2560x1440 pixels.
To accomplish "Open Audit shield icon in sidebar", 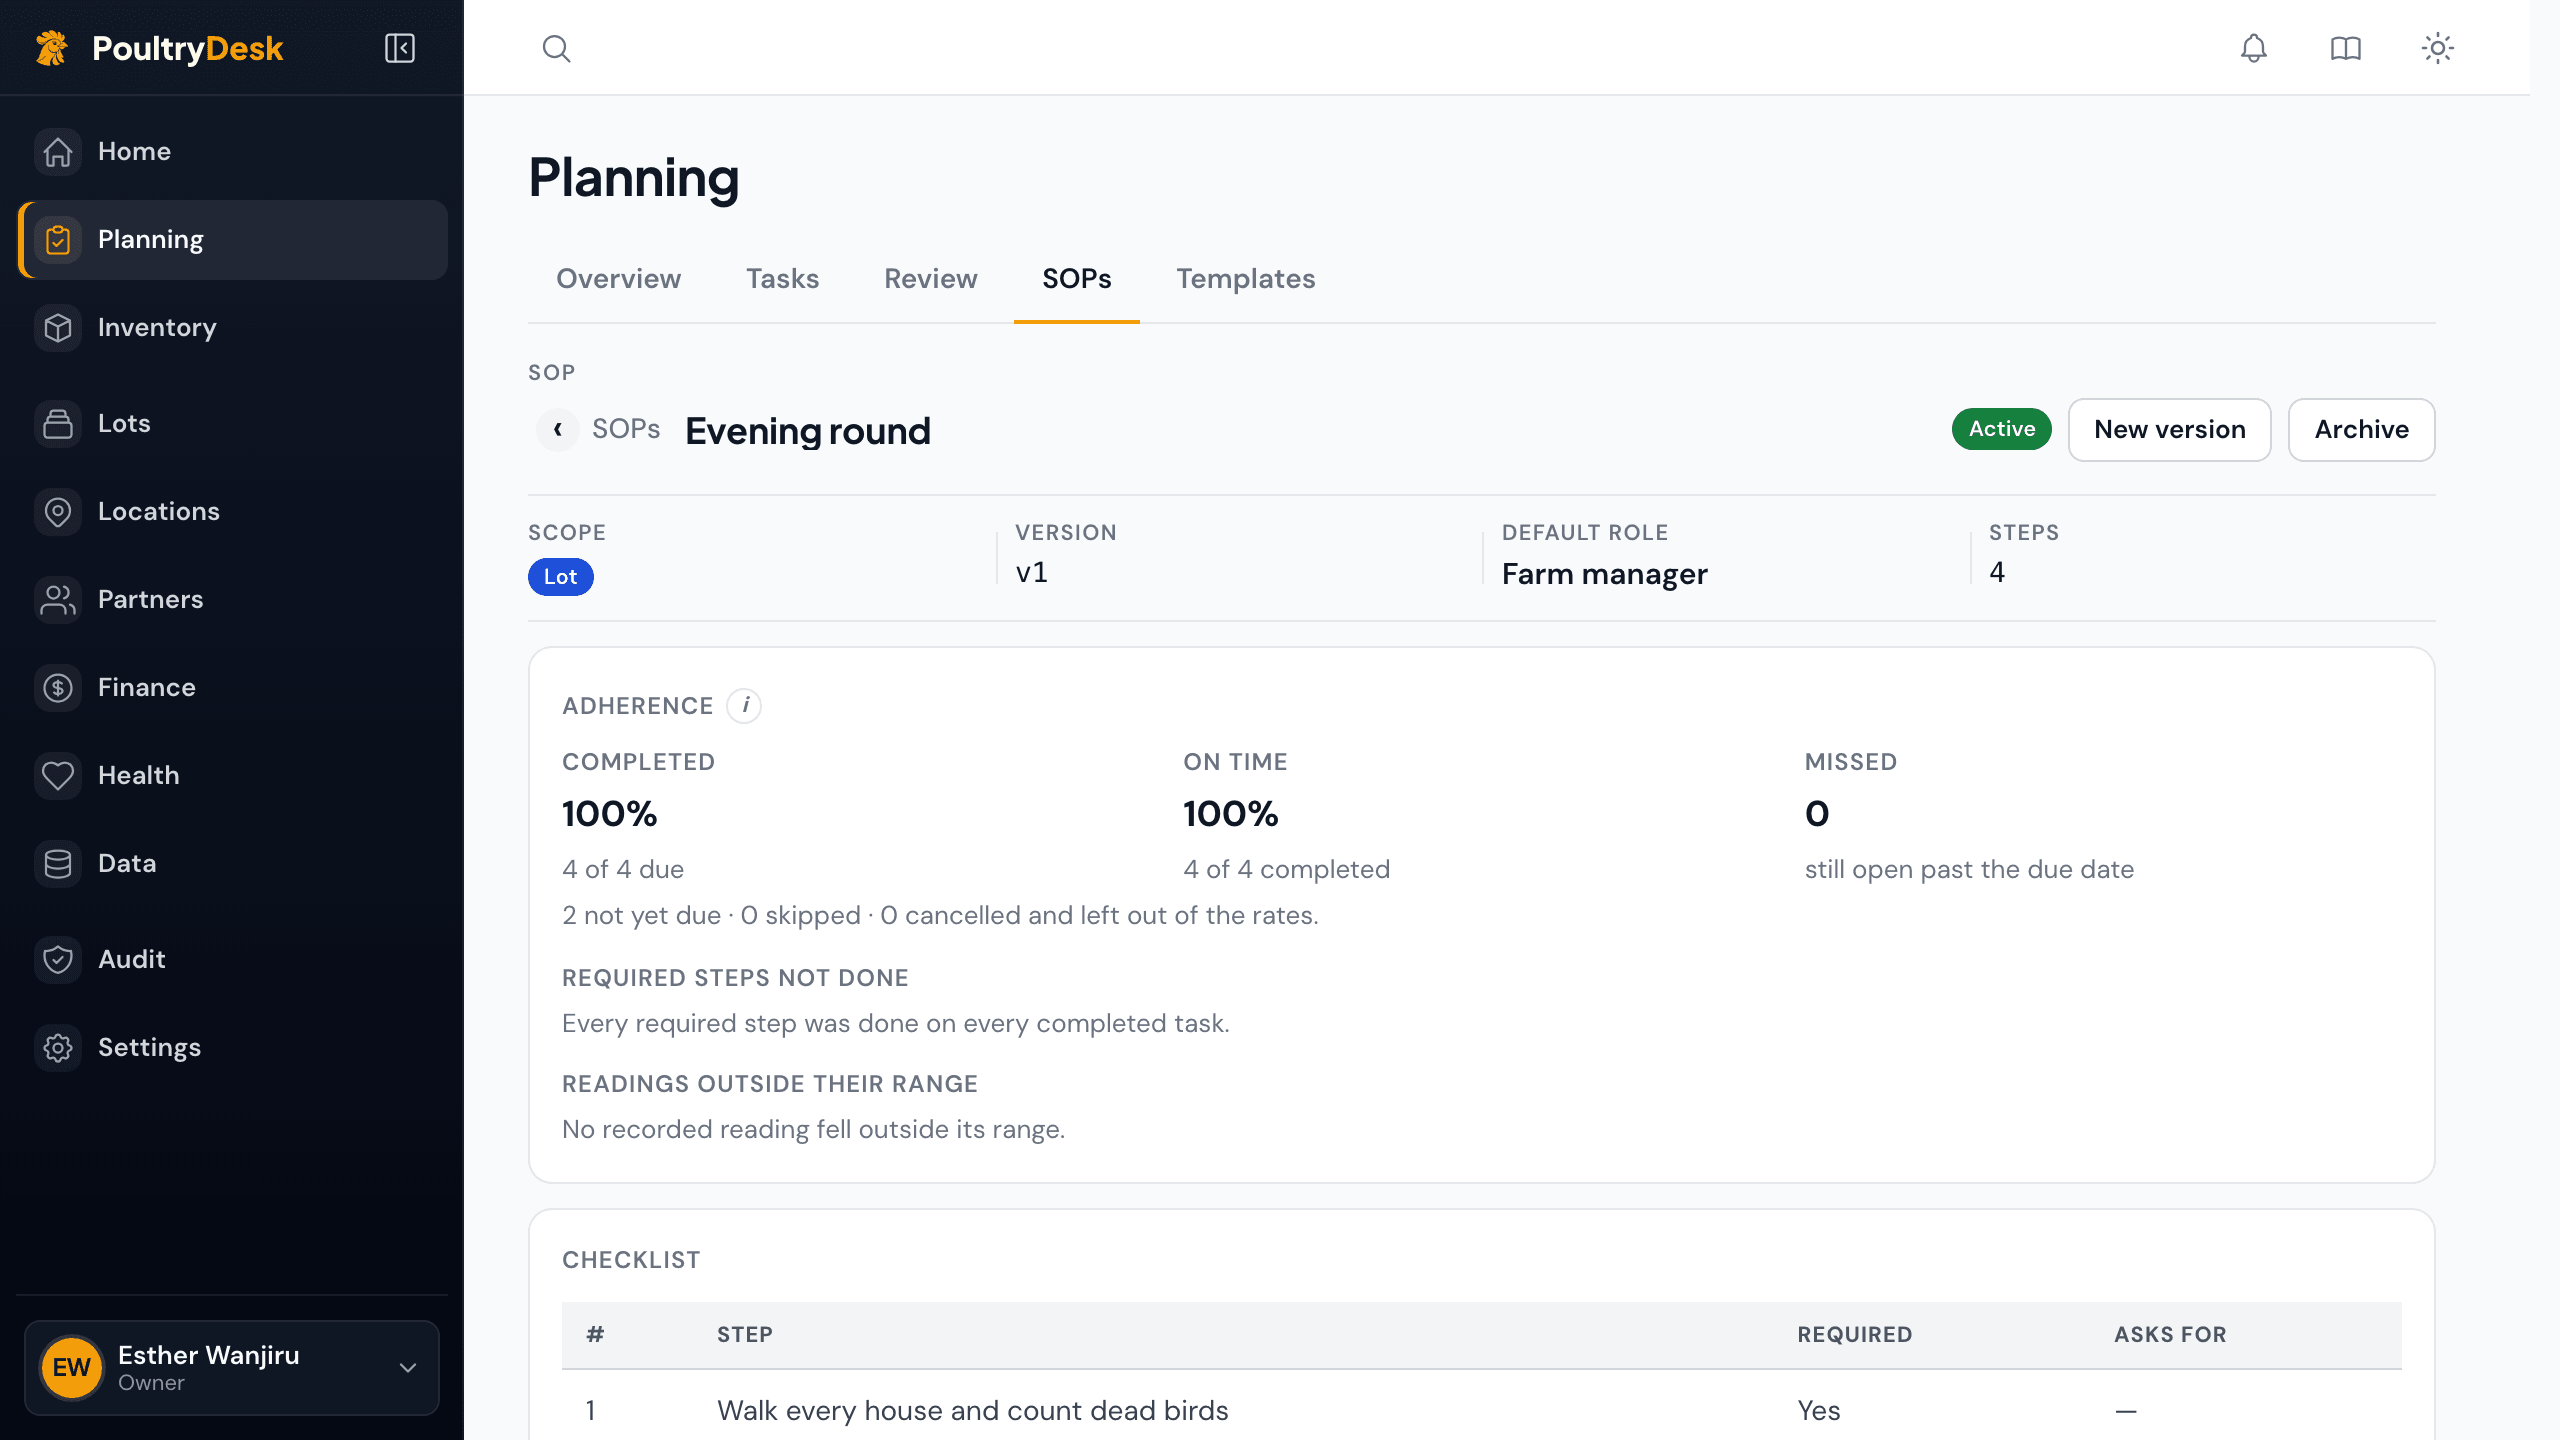I will (58, 960).
